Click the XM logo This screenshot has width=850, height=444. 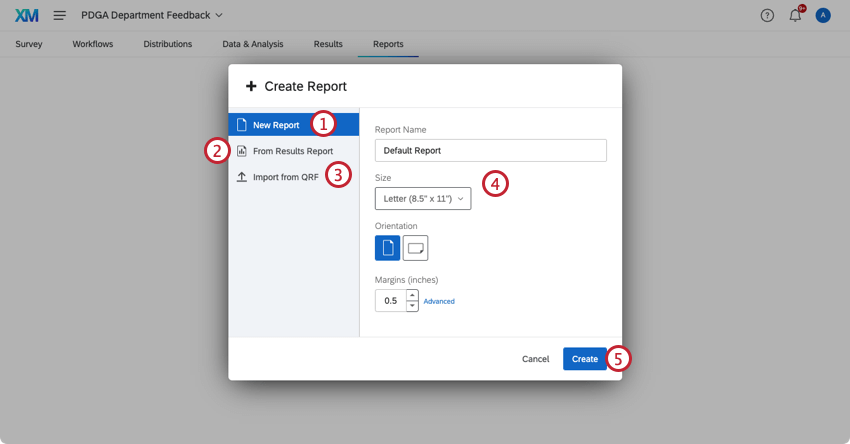27,15
